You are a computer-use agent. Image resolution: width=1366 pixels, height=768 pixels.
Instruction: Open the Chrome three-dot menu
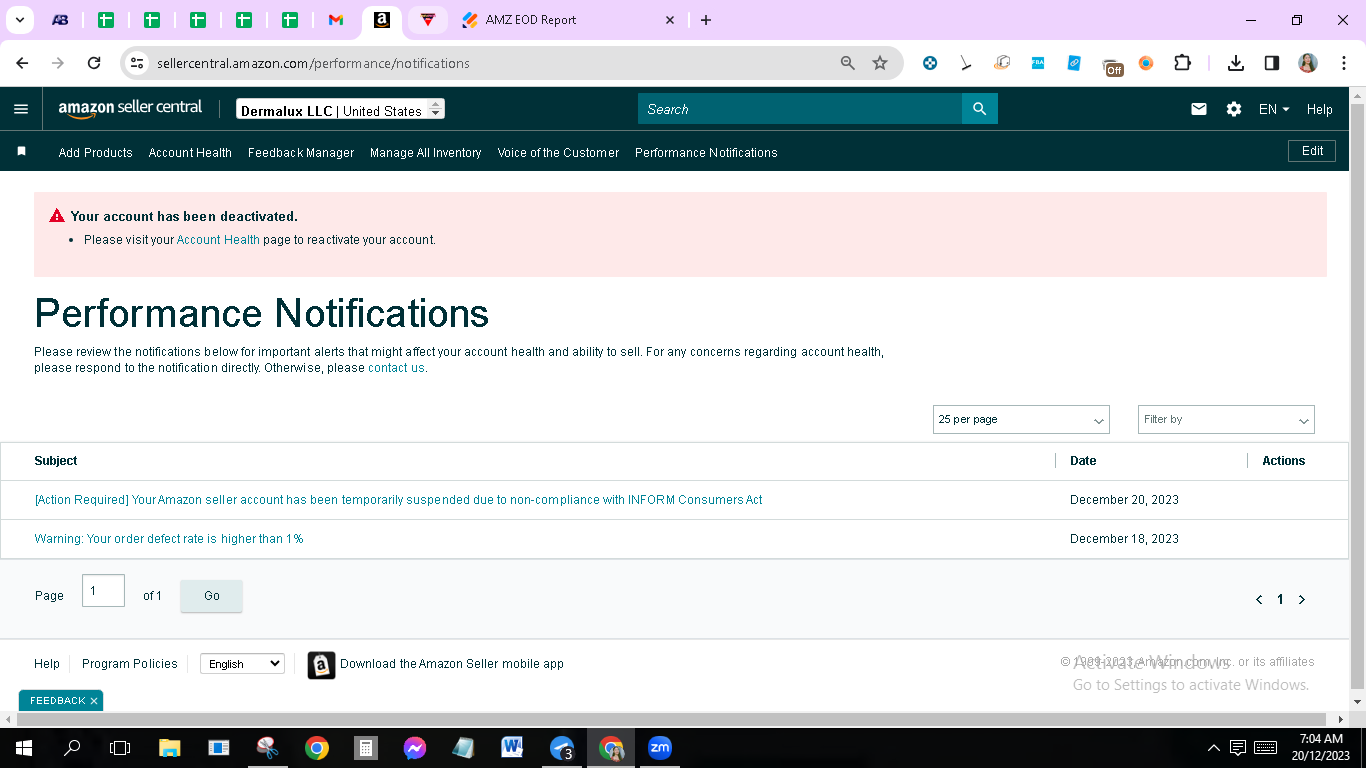[x=1342, y=63]
